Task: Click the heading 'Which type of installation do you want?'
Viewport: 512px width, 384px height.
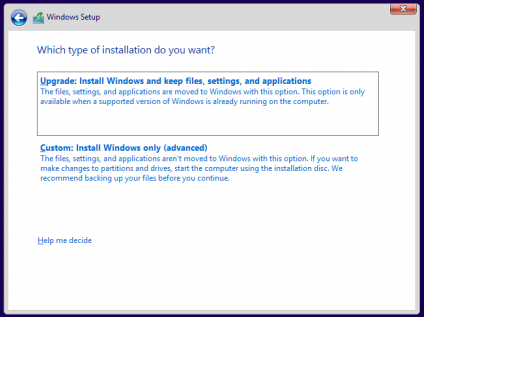Action: pos(126,50)
